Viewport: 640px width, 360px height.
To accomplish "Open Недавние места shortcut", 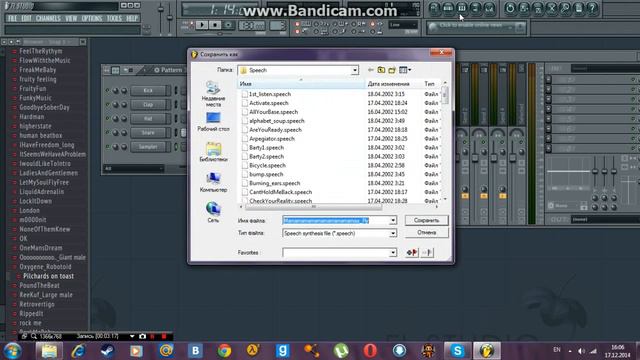I will (213, 94).
